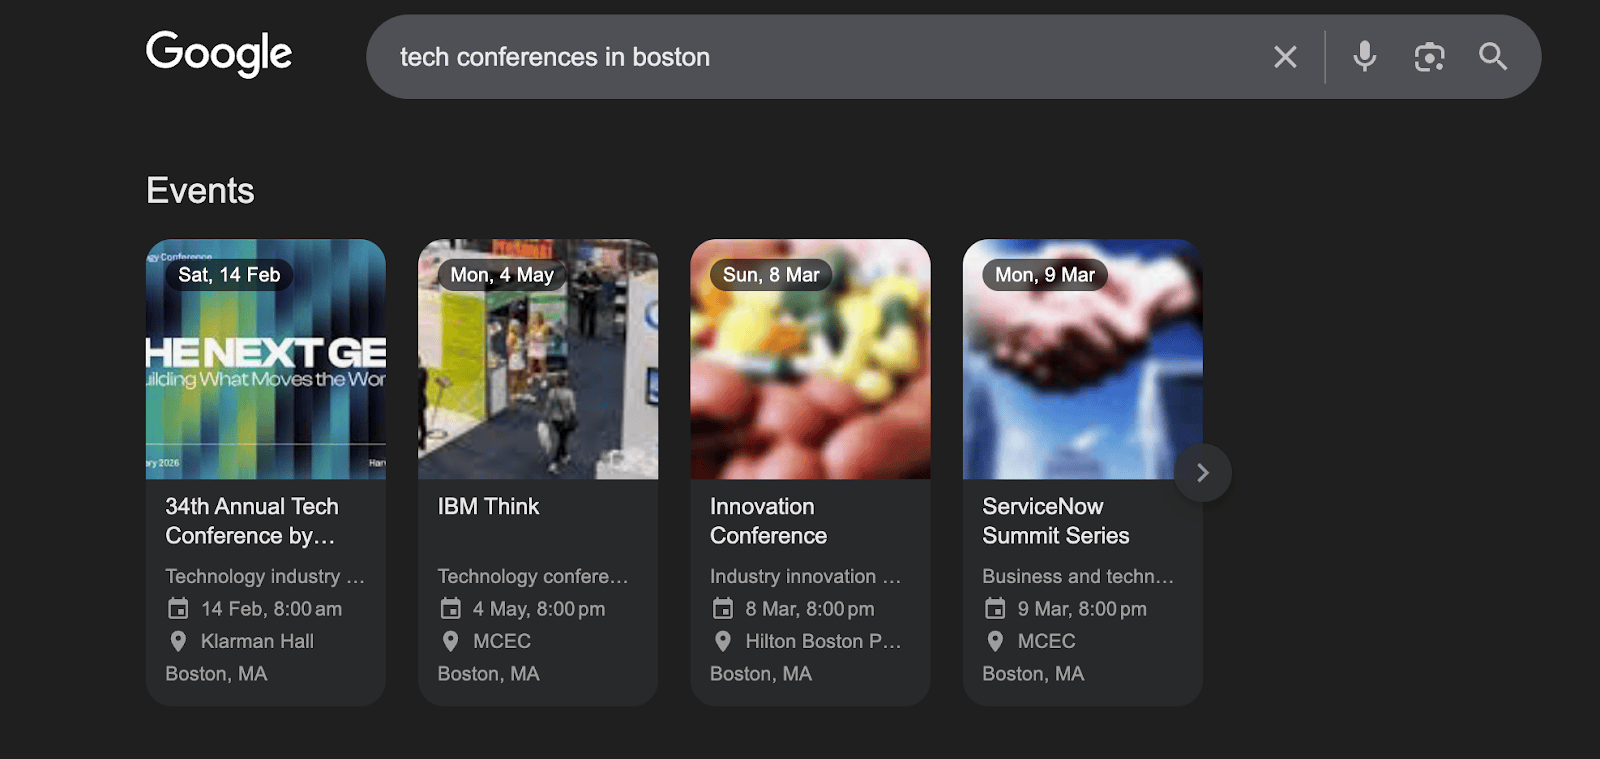This screenshot has height=759, width=1600.
Task: Start voice search with microphone
Action: (x=1364, y=57)
